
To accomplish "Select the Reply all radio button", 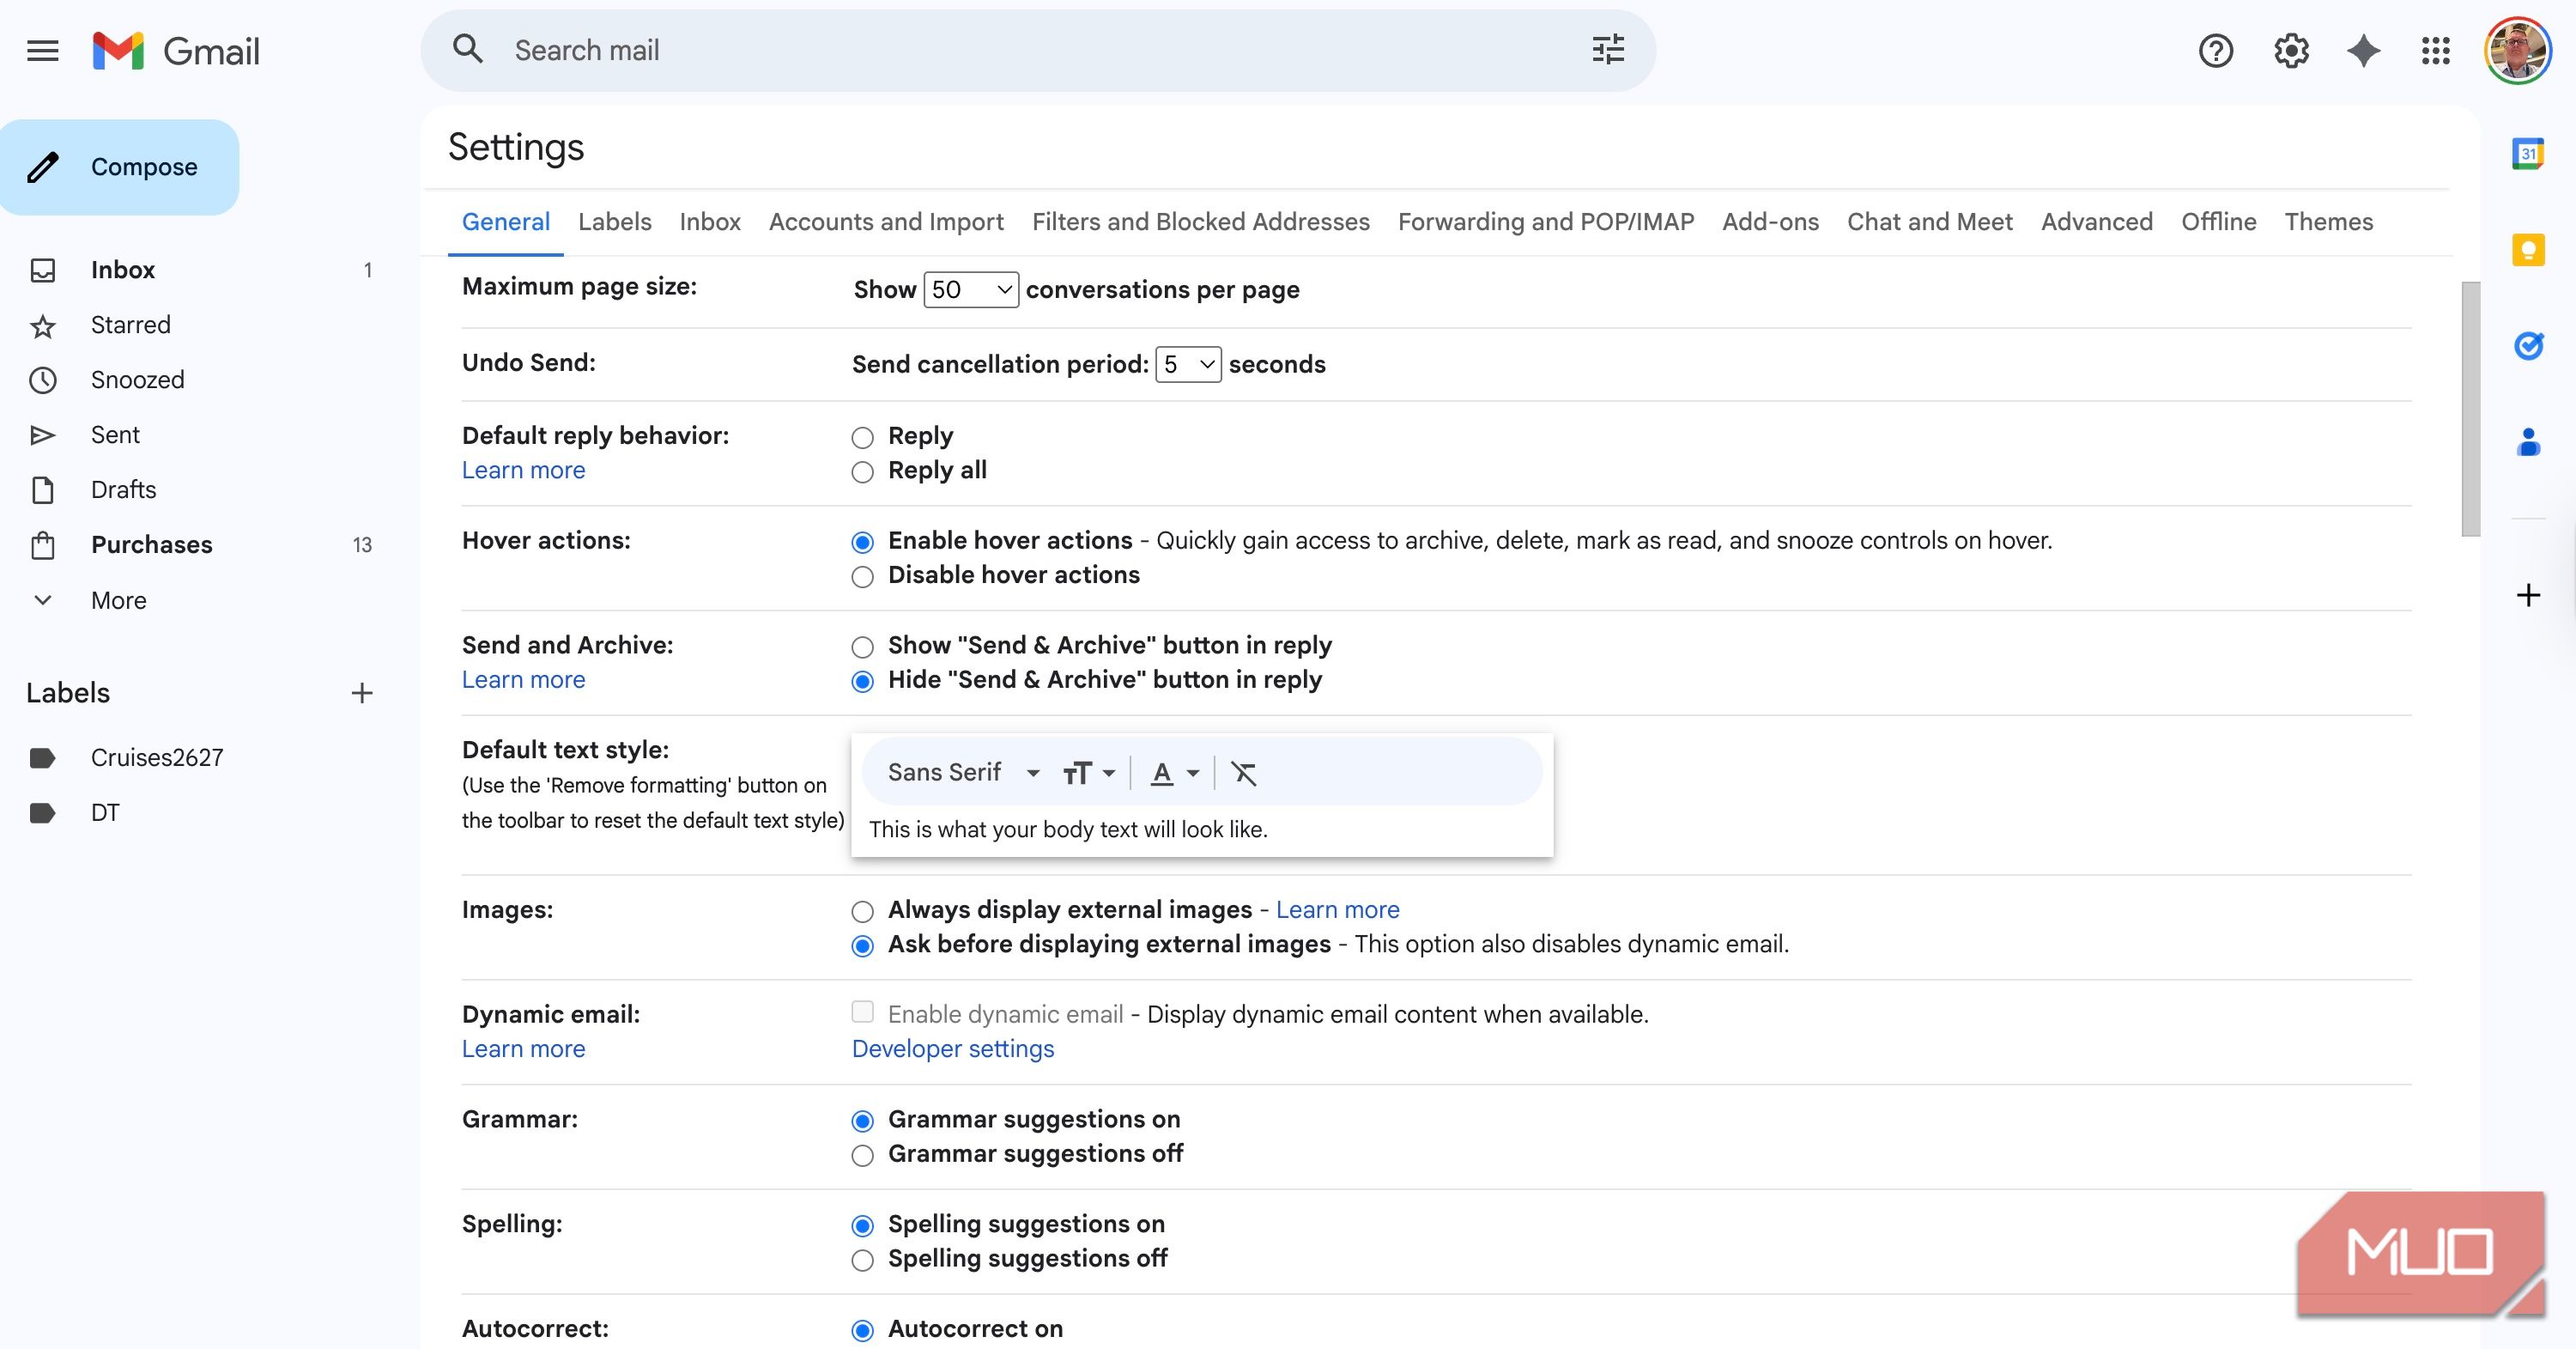I will pos(862,472).
